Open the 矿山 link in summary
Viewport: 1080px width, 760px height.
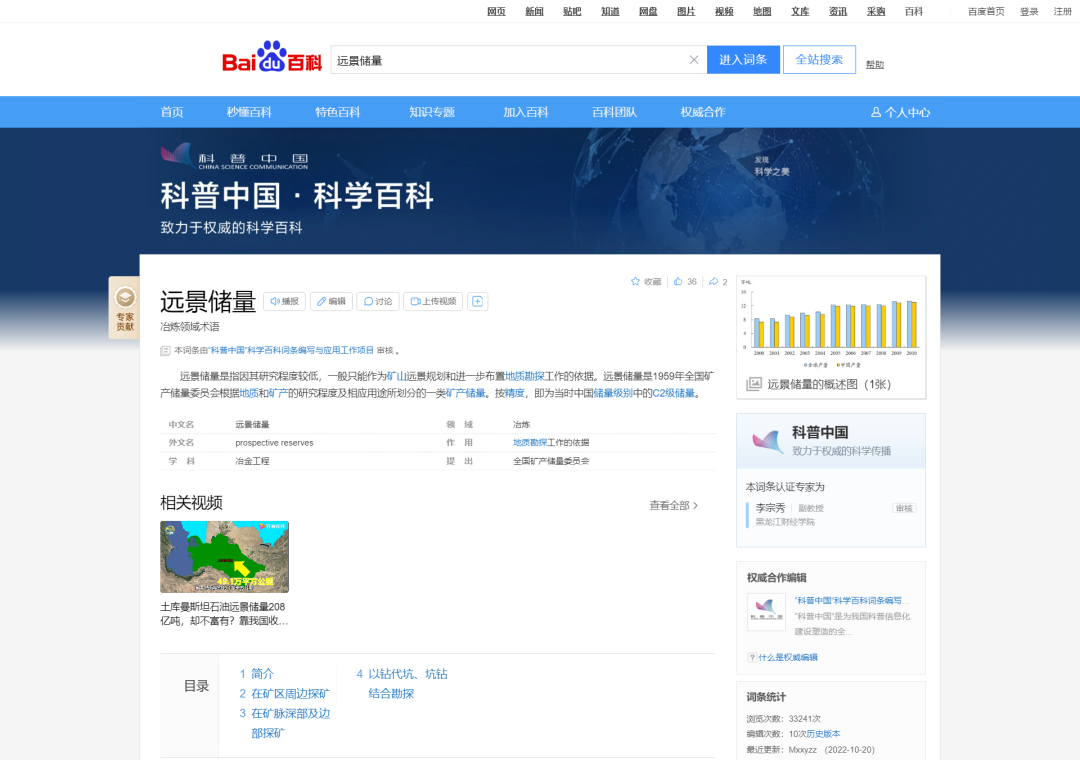[x=396, y=376]
